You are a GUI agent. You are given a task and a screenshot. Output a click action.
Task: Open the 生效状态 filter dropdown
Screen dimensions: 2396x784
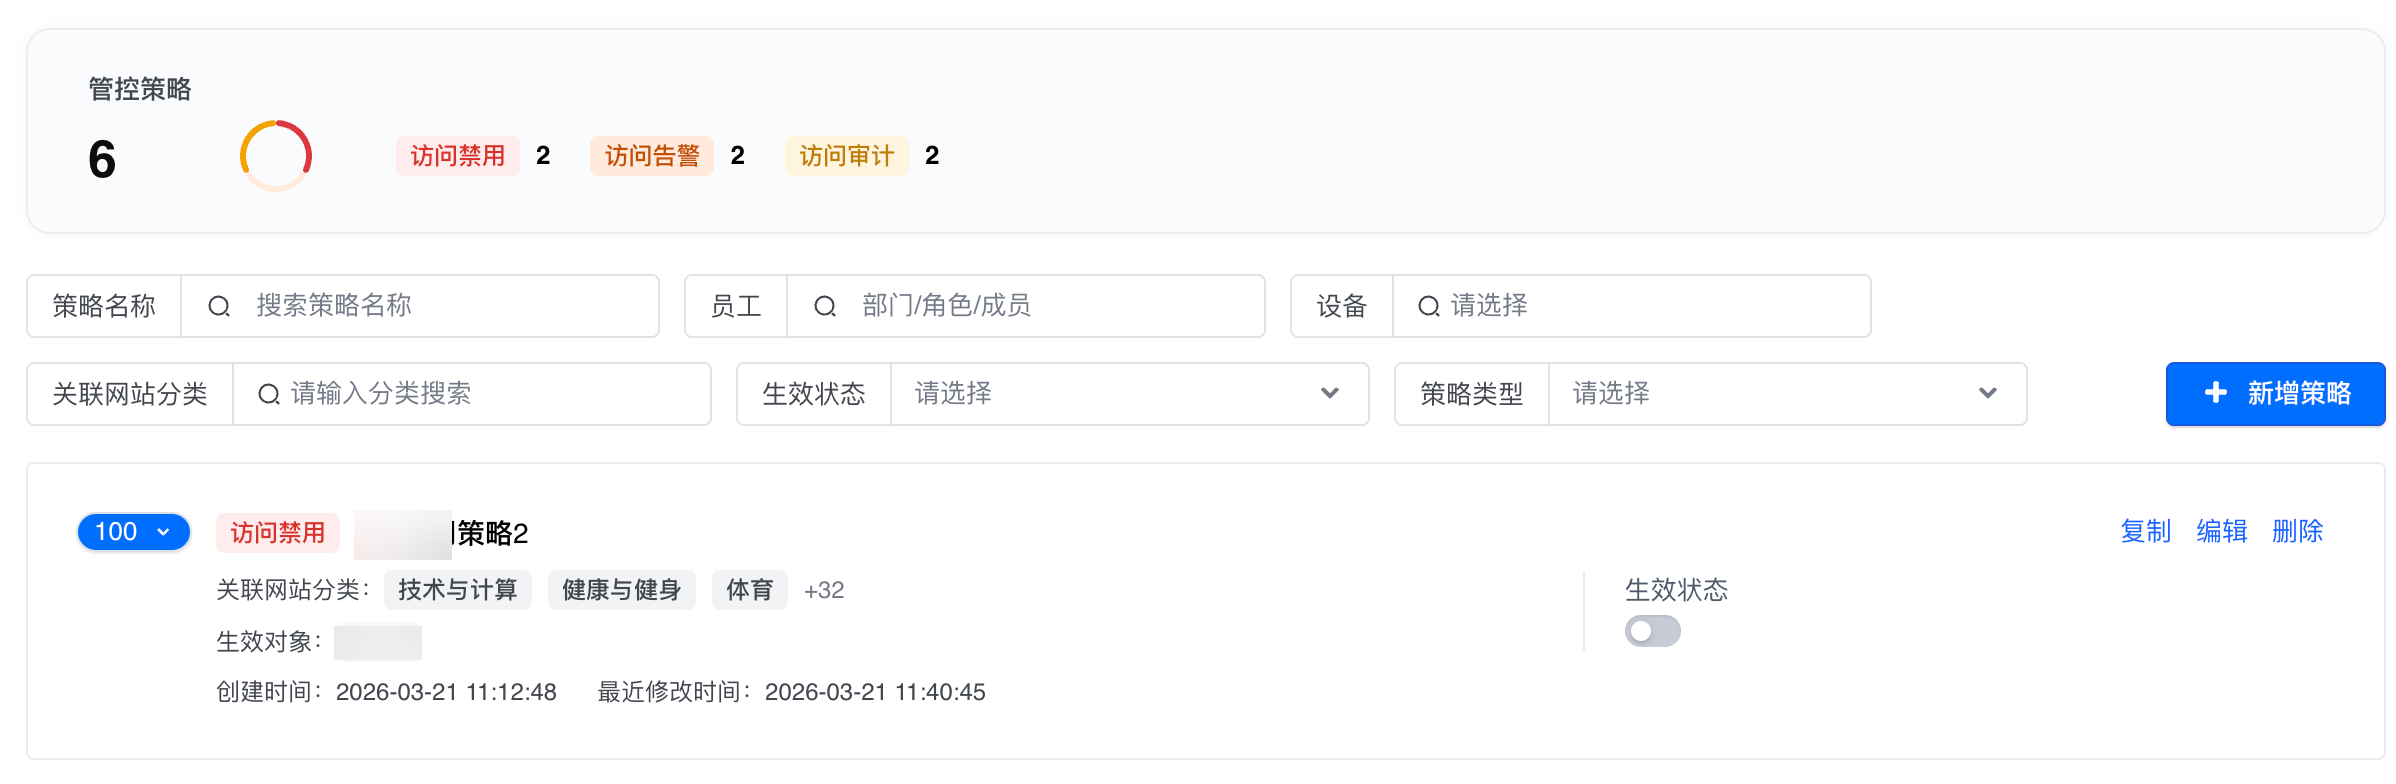pos(1128,394)
